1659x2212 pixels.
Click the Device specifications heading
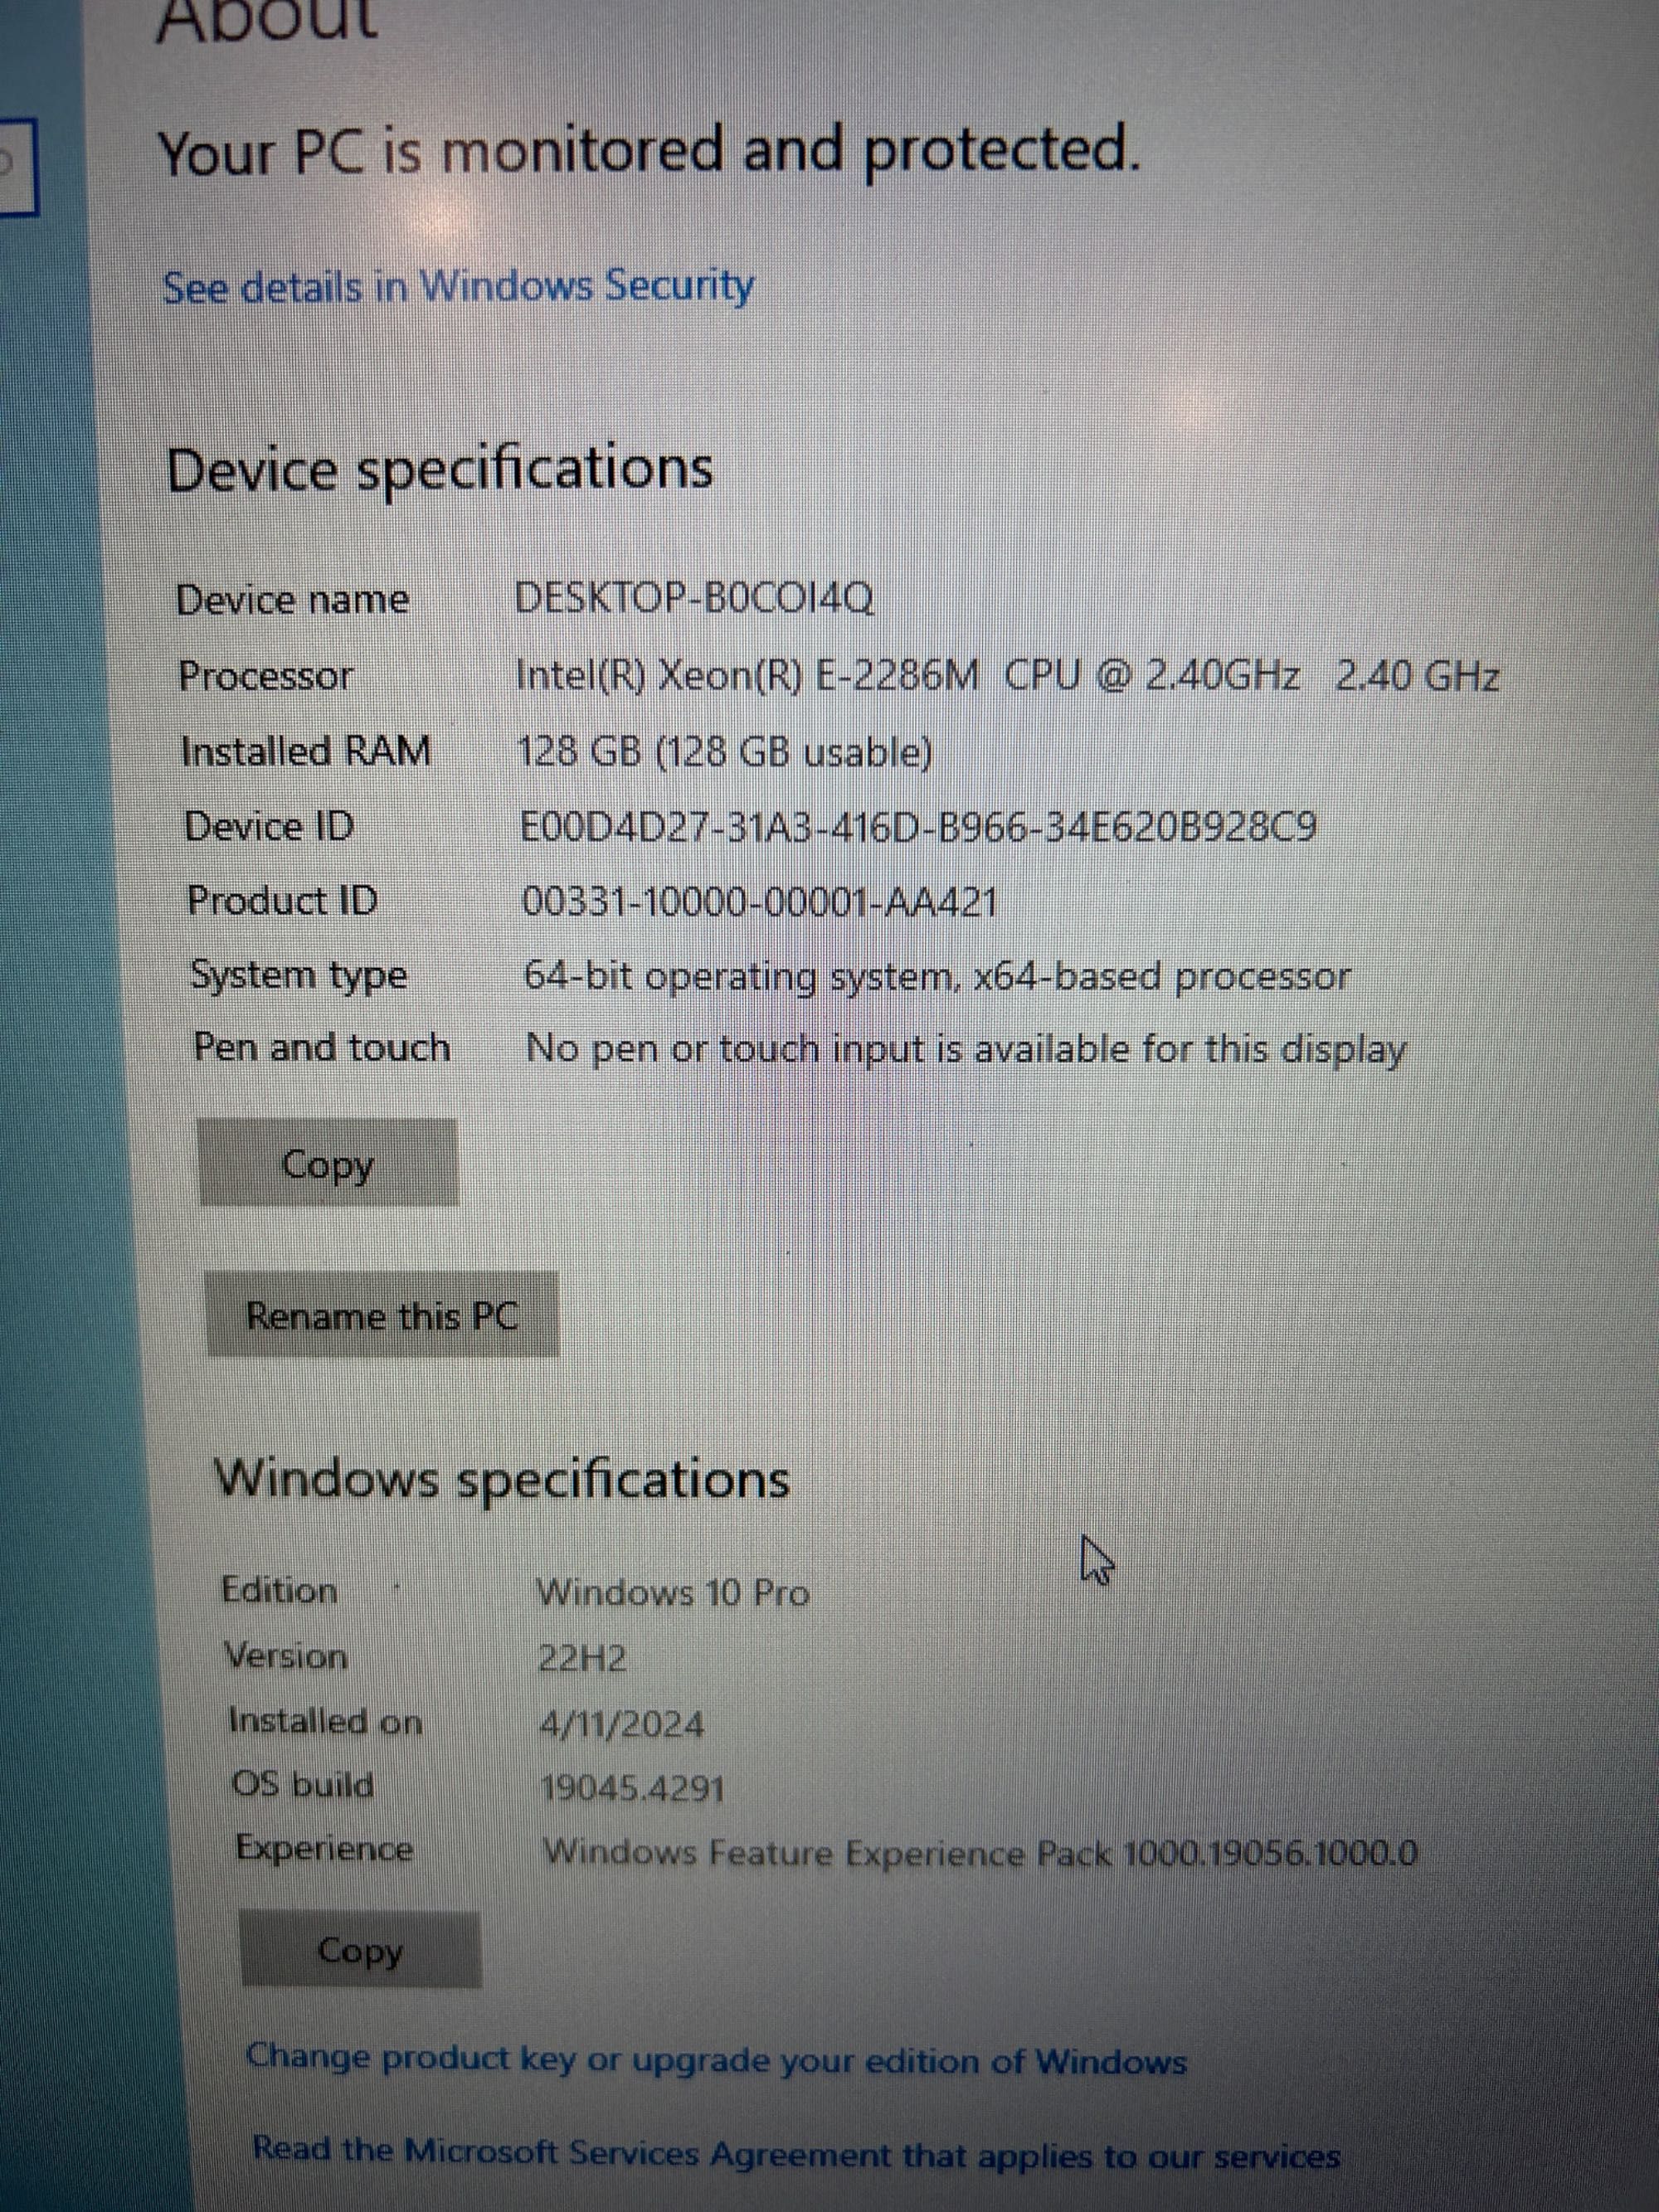[x=440, y=470]
